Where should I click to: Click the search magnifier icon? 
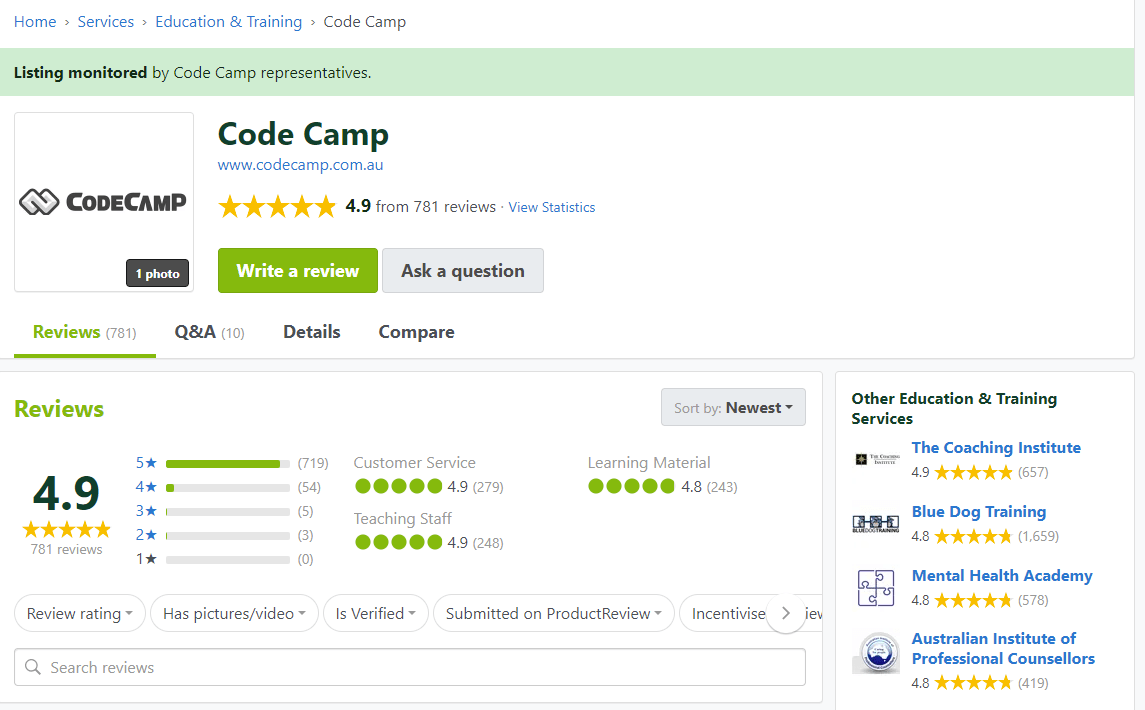33,667
